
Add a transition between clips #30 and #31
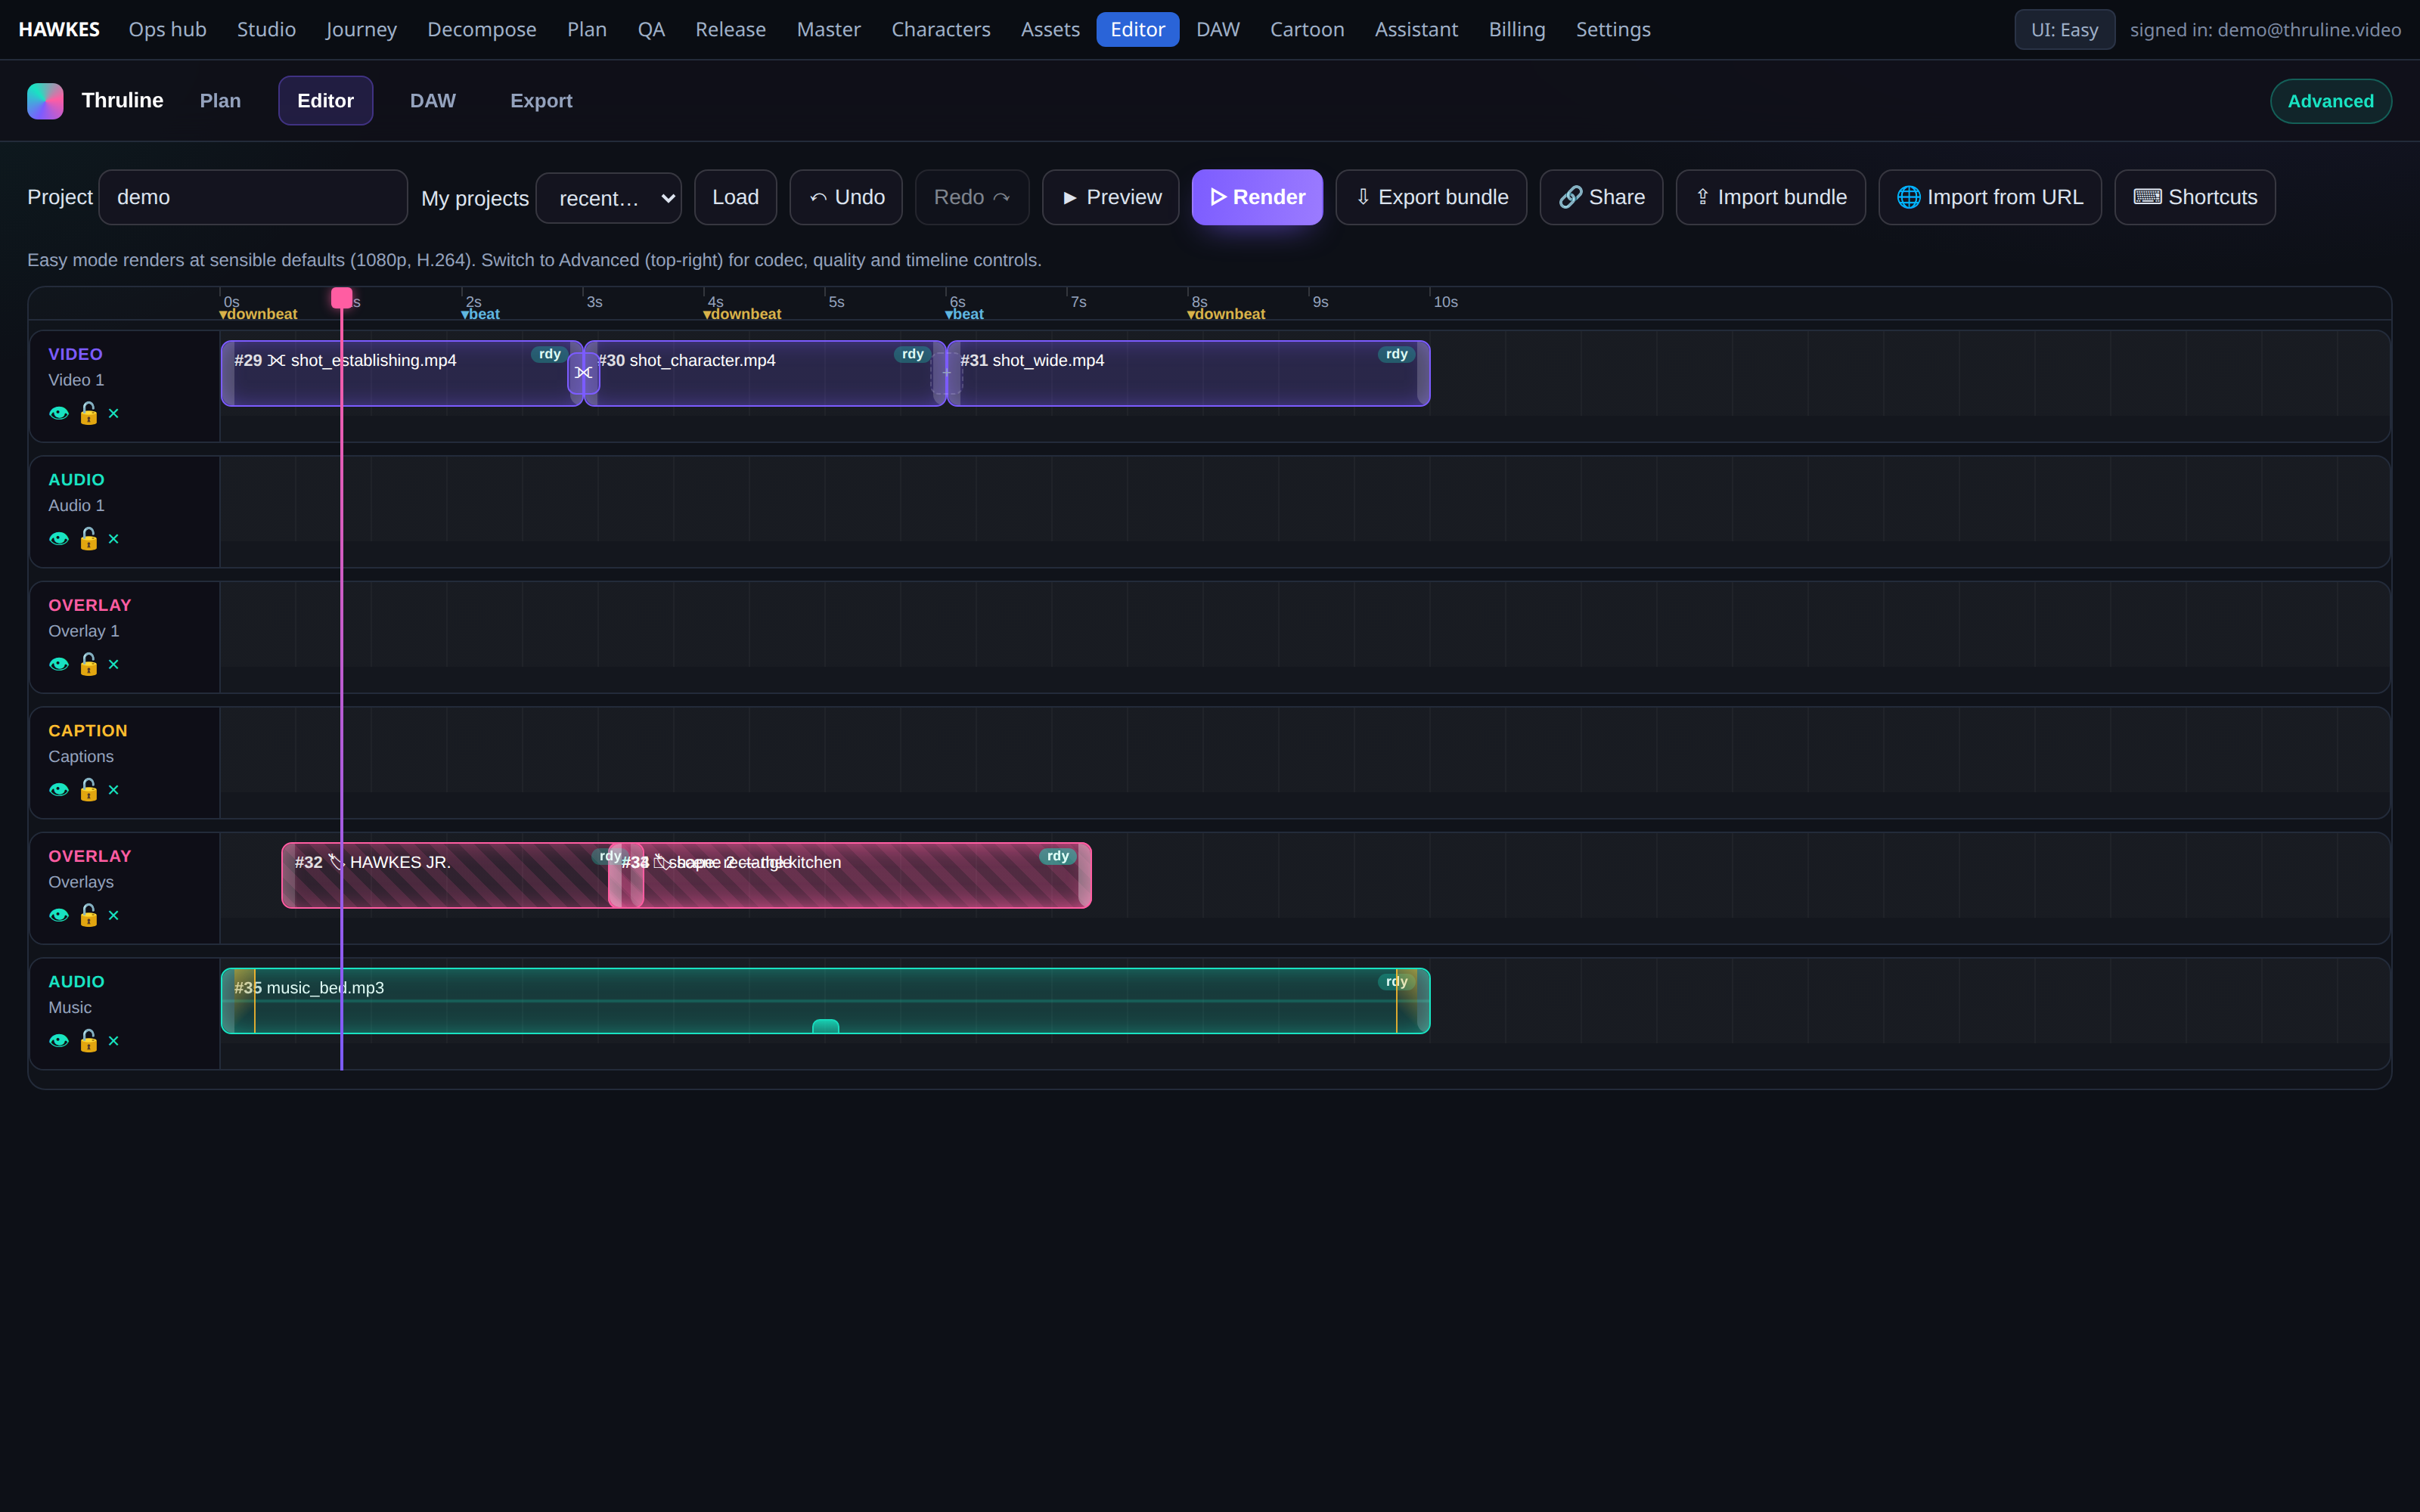point(946,372)
